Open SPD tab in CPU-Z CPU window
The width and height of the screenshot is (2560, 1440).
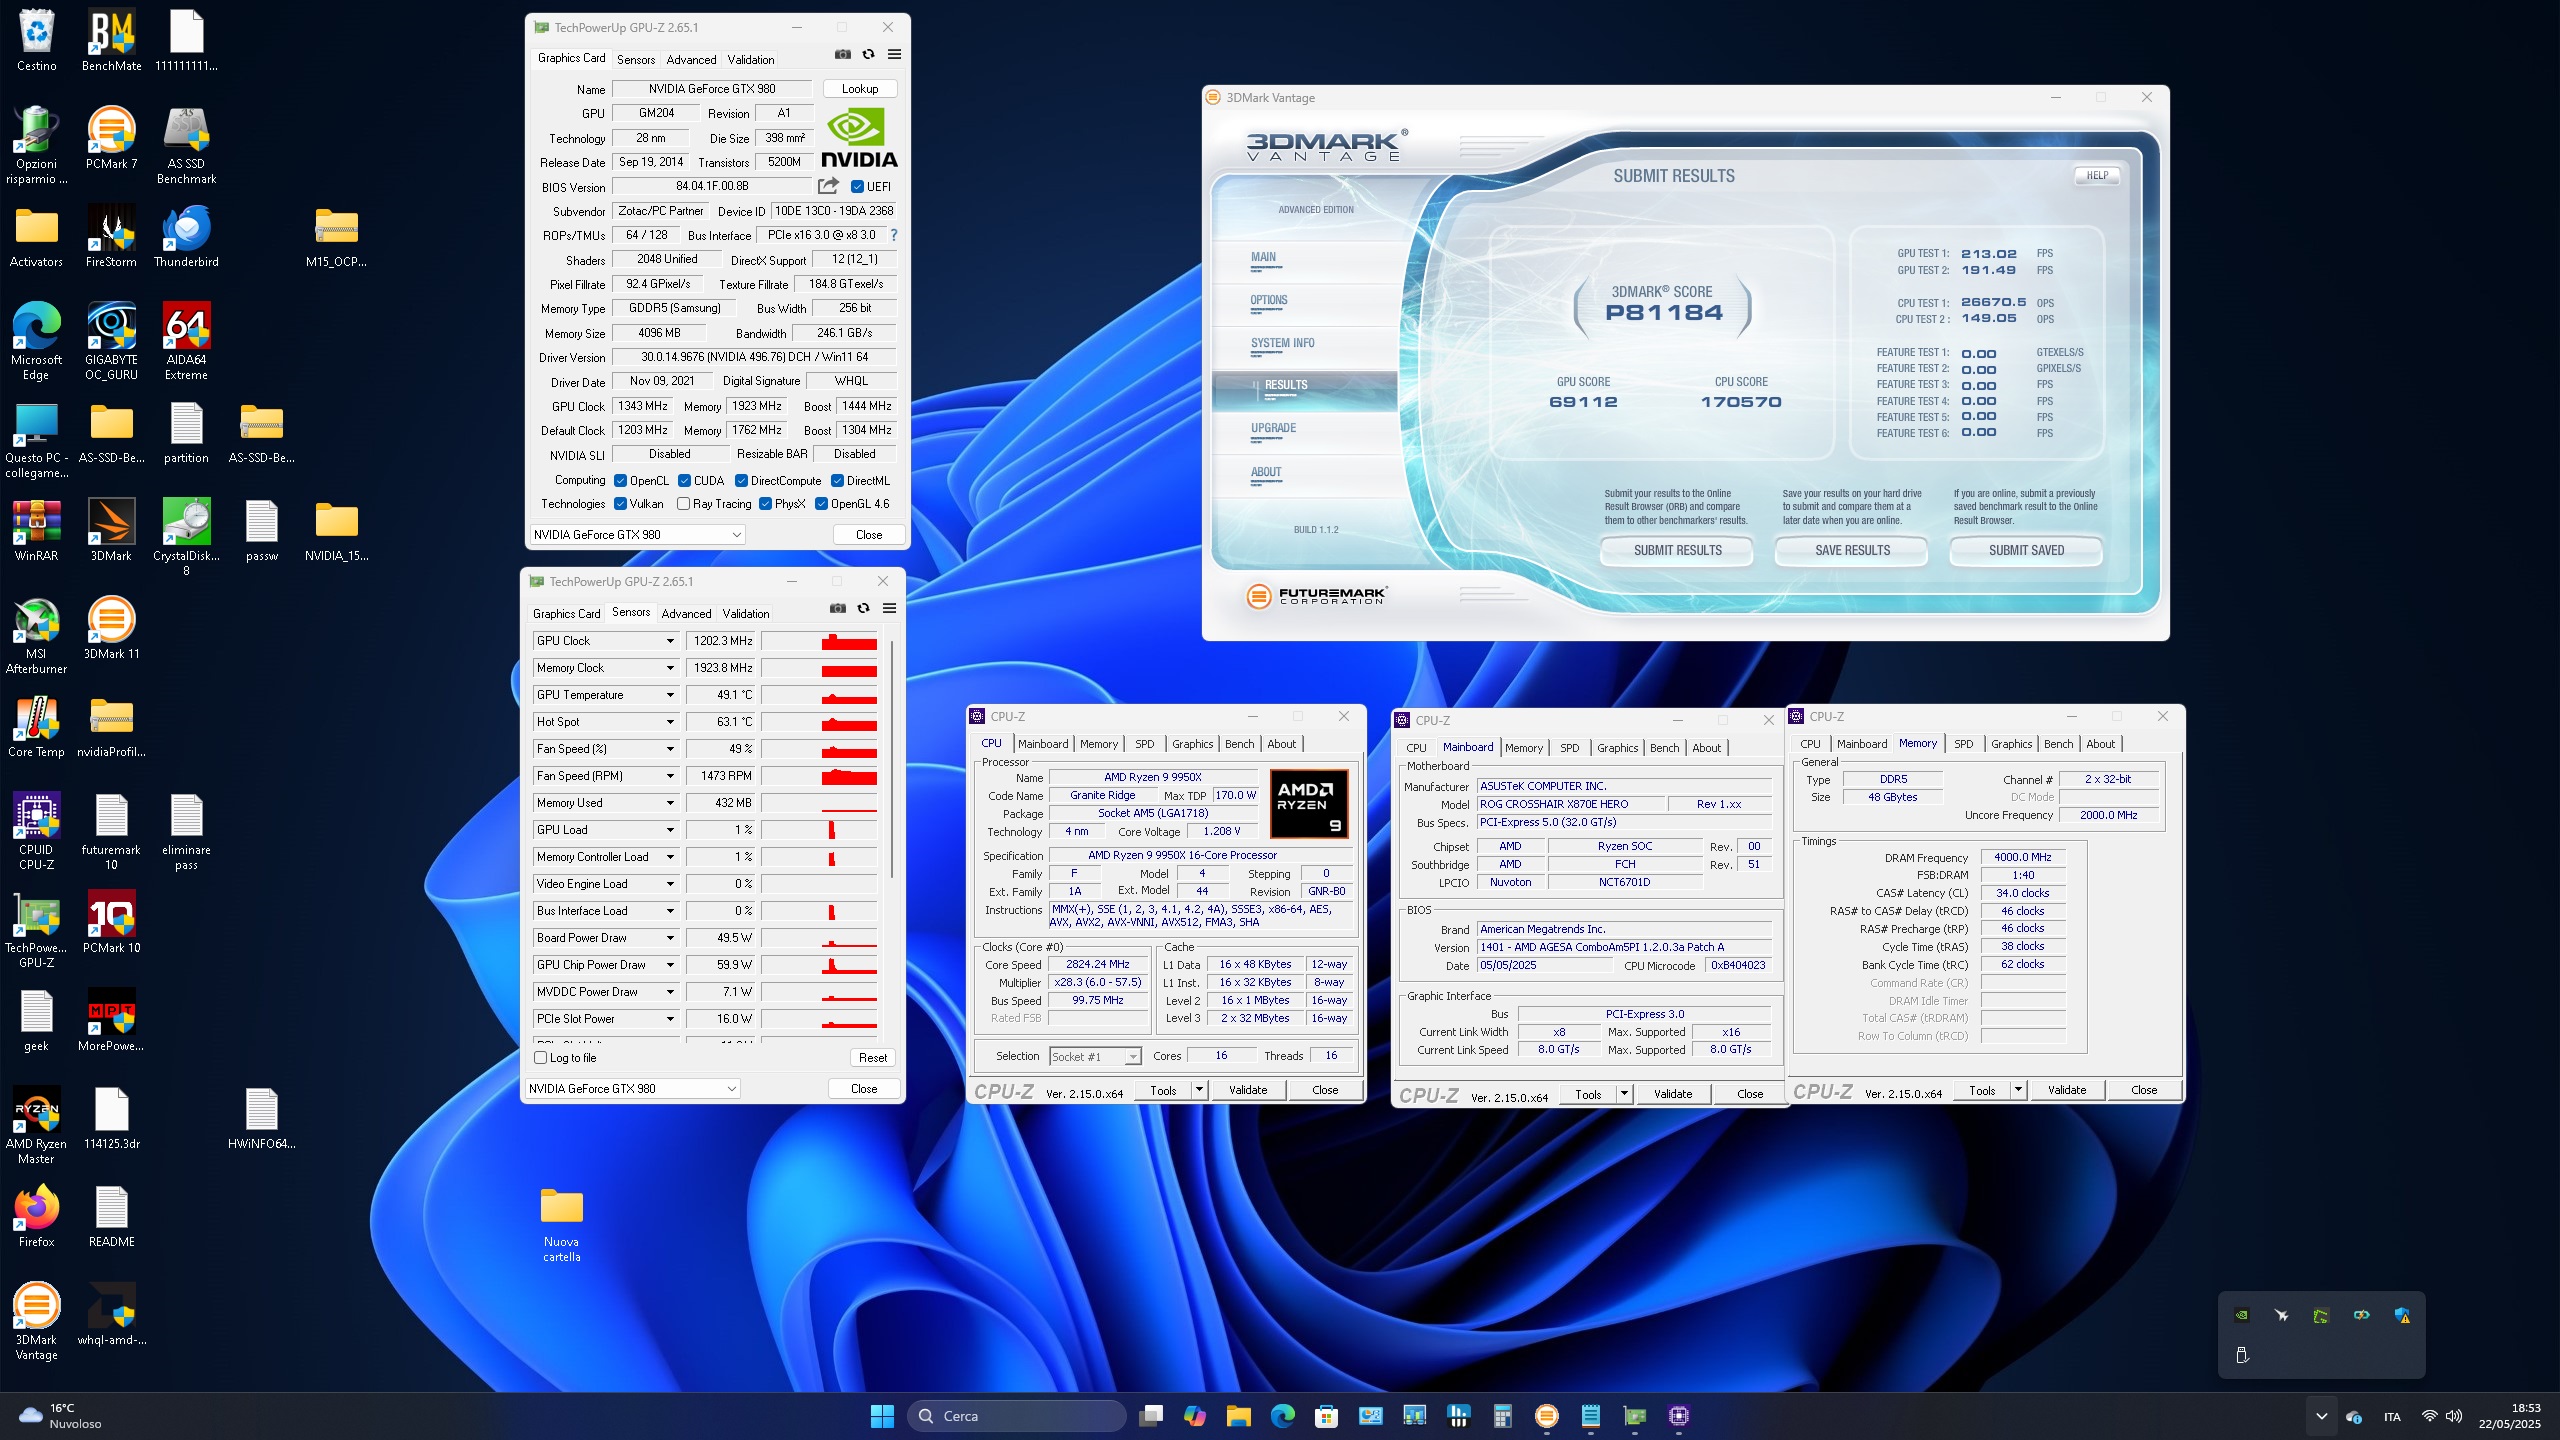pos(1145,744)
